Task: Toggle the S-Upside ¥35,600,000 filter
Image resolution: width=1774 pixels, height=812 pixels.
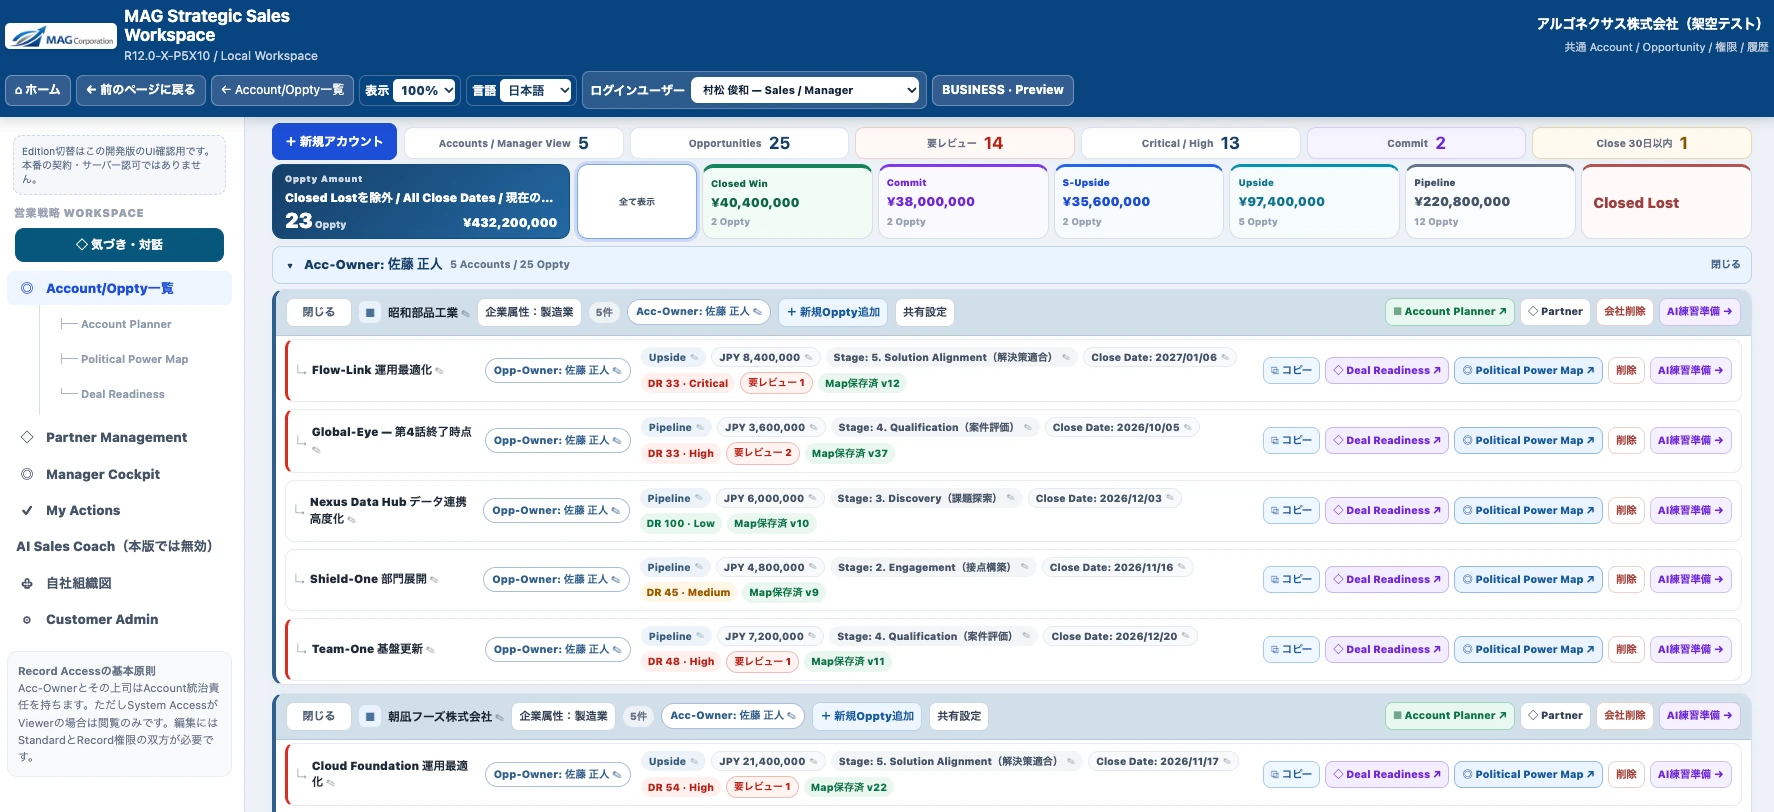Action: 1138,202
